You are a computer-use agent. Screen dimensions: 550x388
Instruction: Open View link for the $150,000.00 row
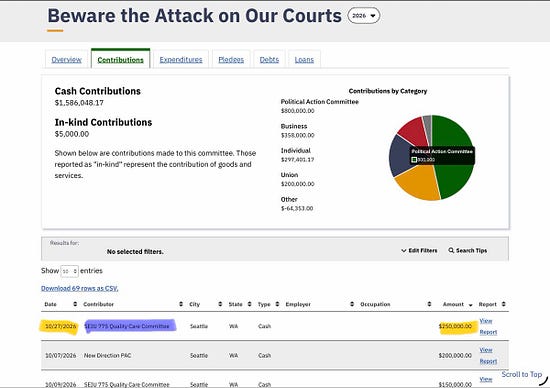click(x=486, y=379)
